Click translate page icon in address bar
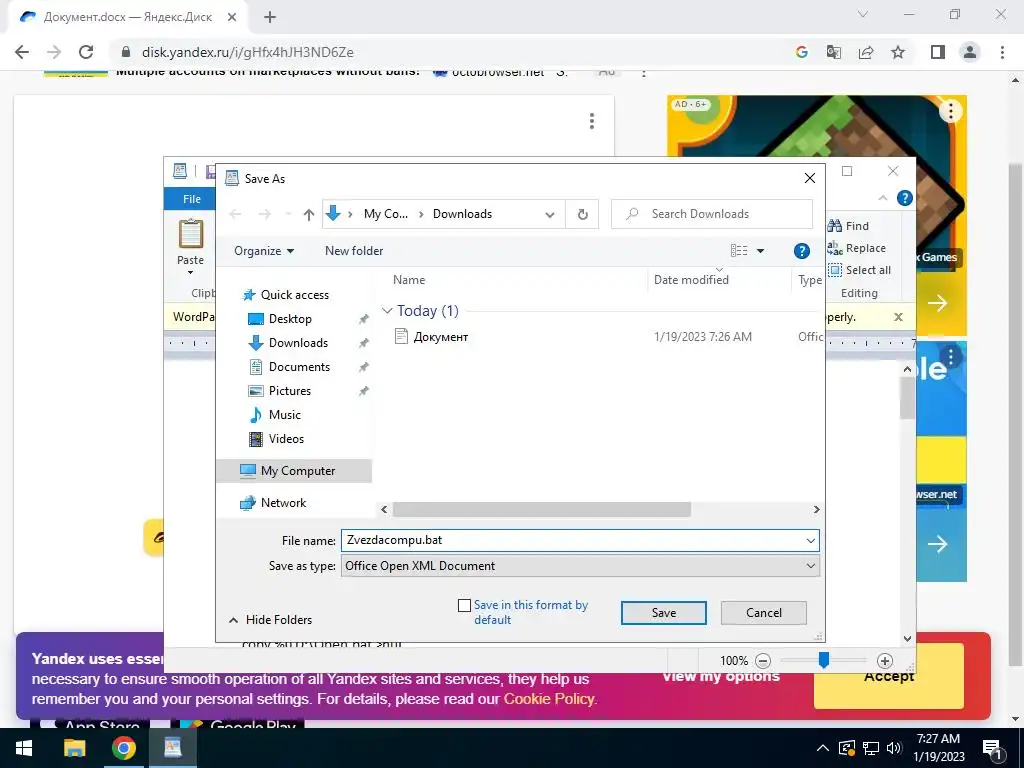Image resolution: width=1024 pixels, height=768 pixels. pos(834,52)
